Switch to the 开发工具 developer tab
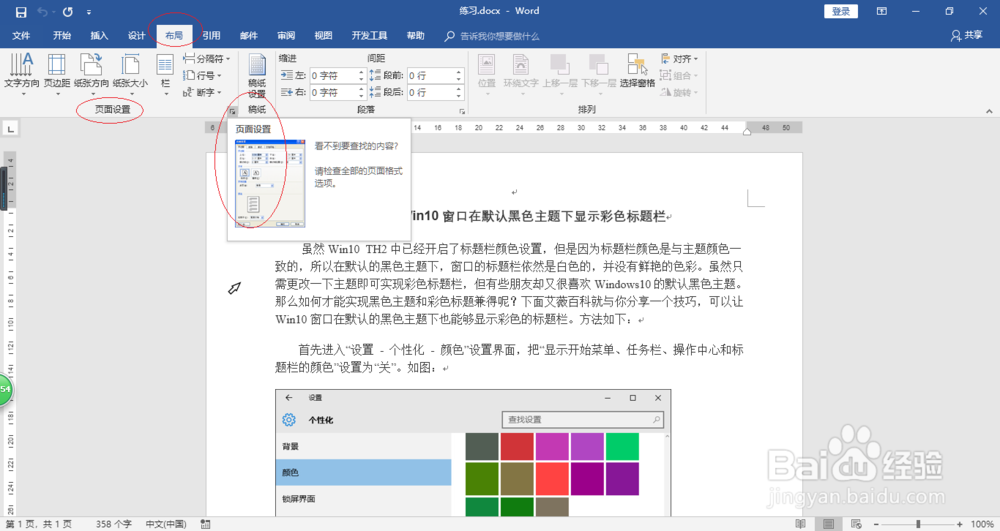 [x=369, y=36]
